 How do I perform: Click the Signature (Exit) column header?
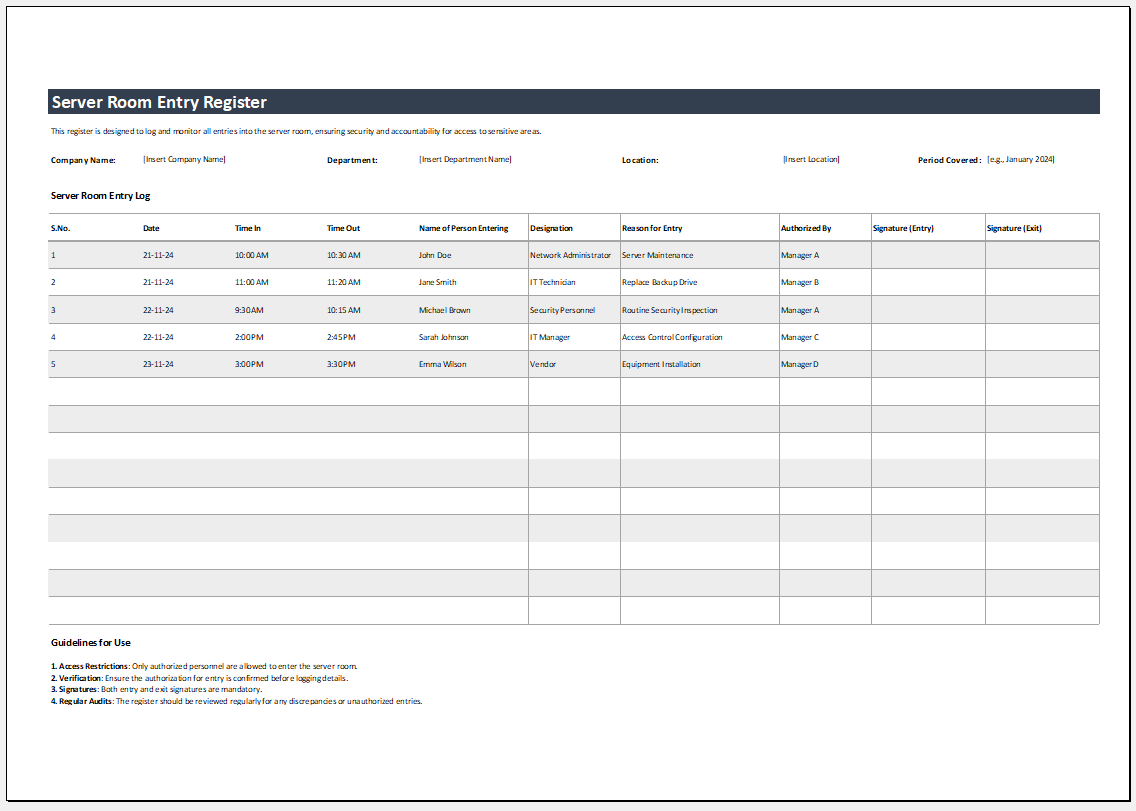[1015, 228]
